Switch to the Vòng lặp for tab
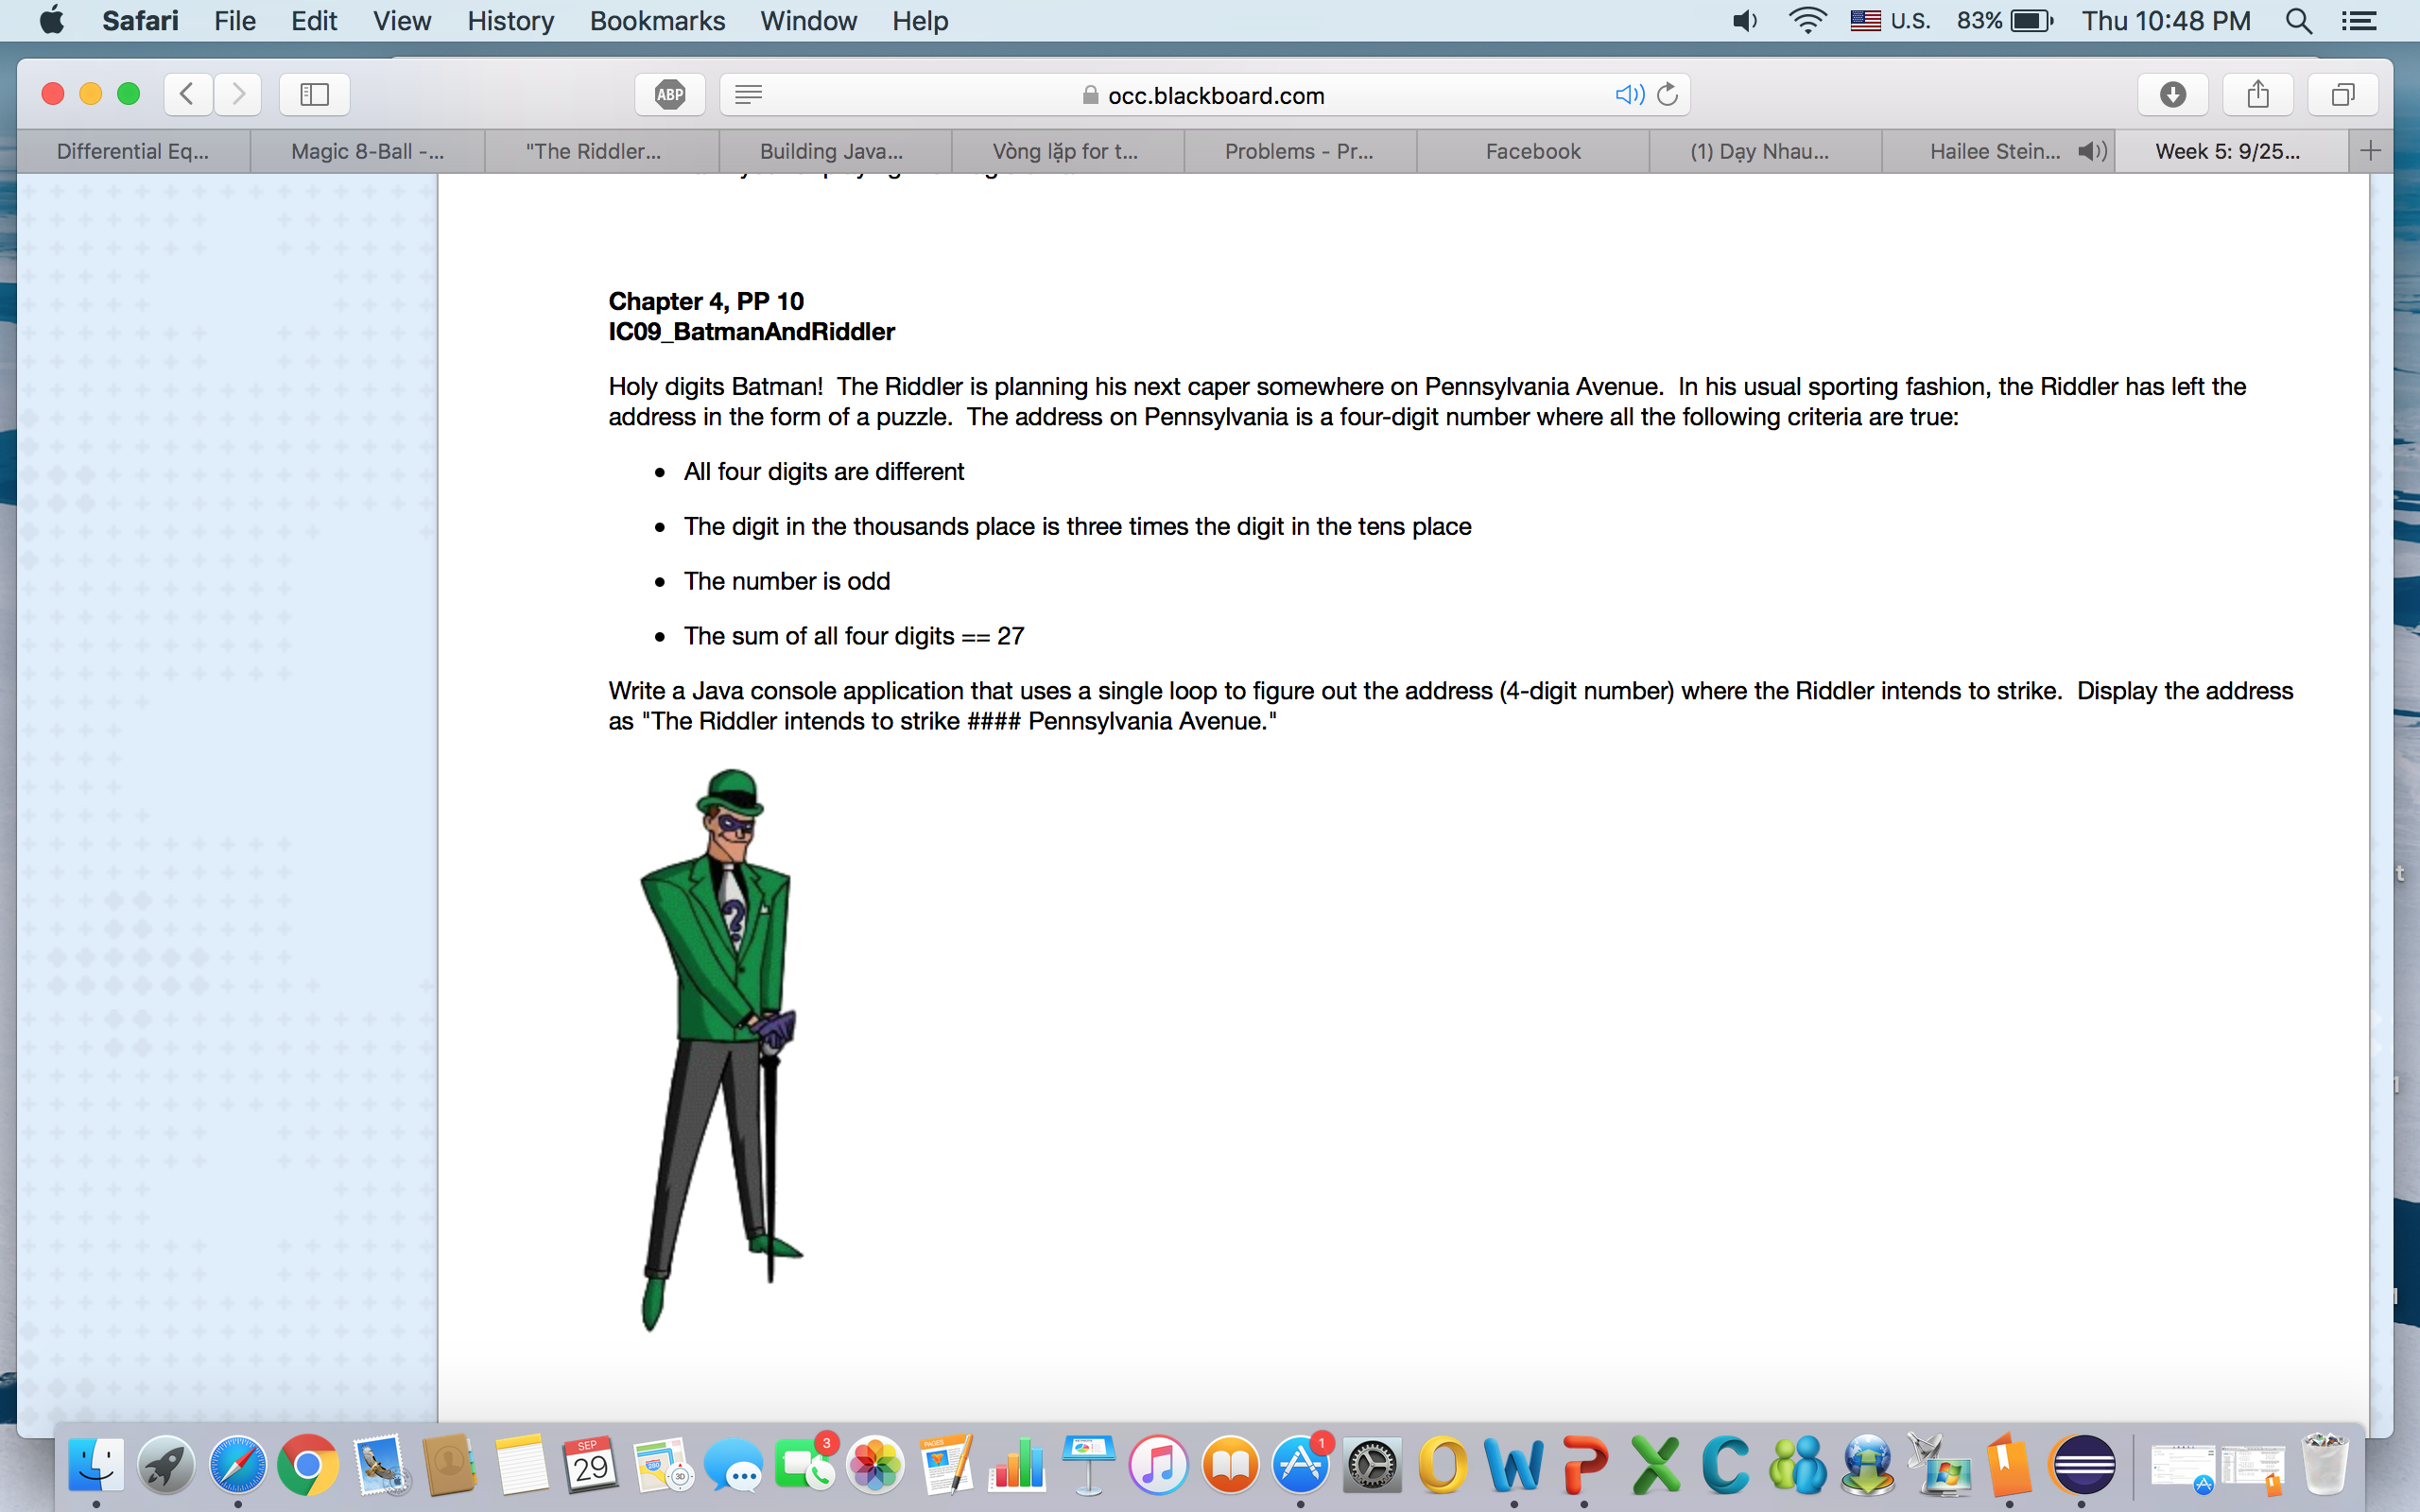The width and height of the screenshot is (2420, 1512). click(1066, 151)
